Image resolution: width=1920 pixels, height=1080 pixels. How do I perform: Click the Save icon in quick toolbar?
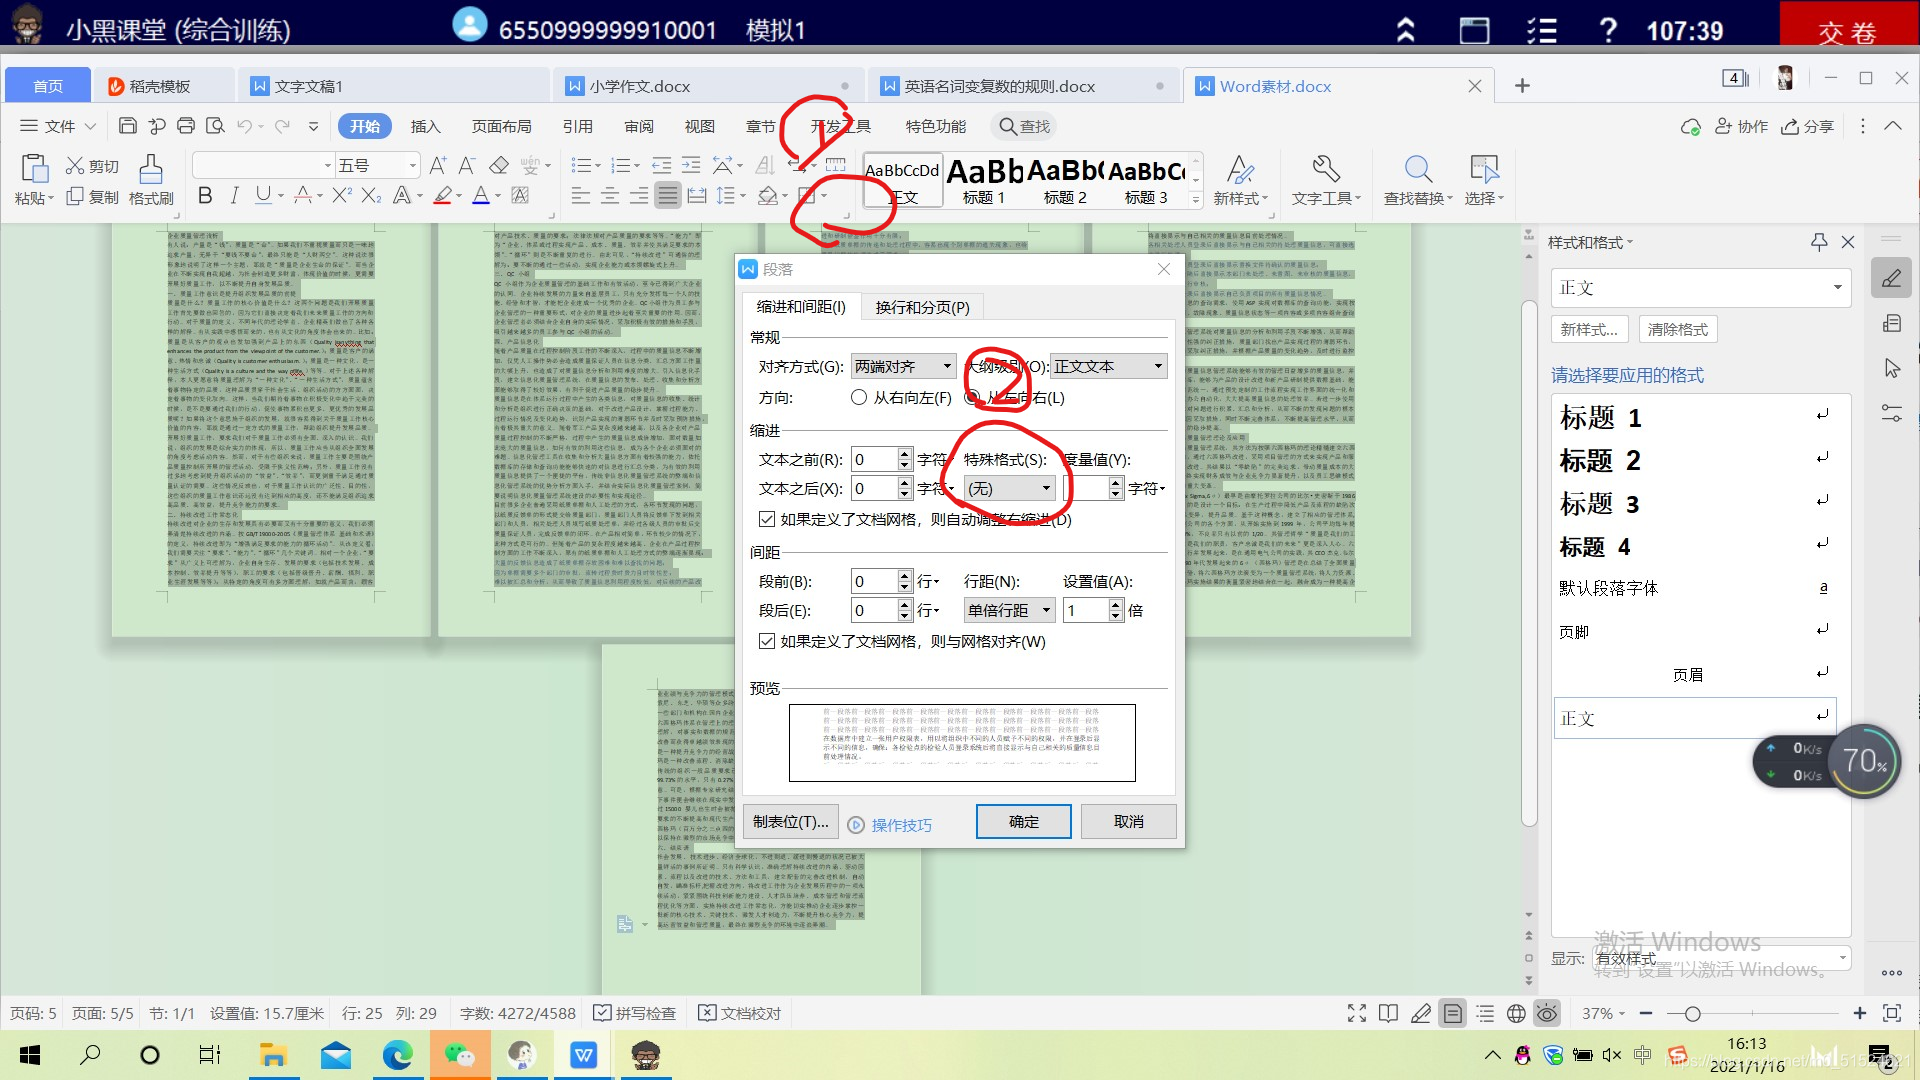click(127, 126)
